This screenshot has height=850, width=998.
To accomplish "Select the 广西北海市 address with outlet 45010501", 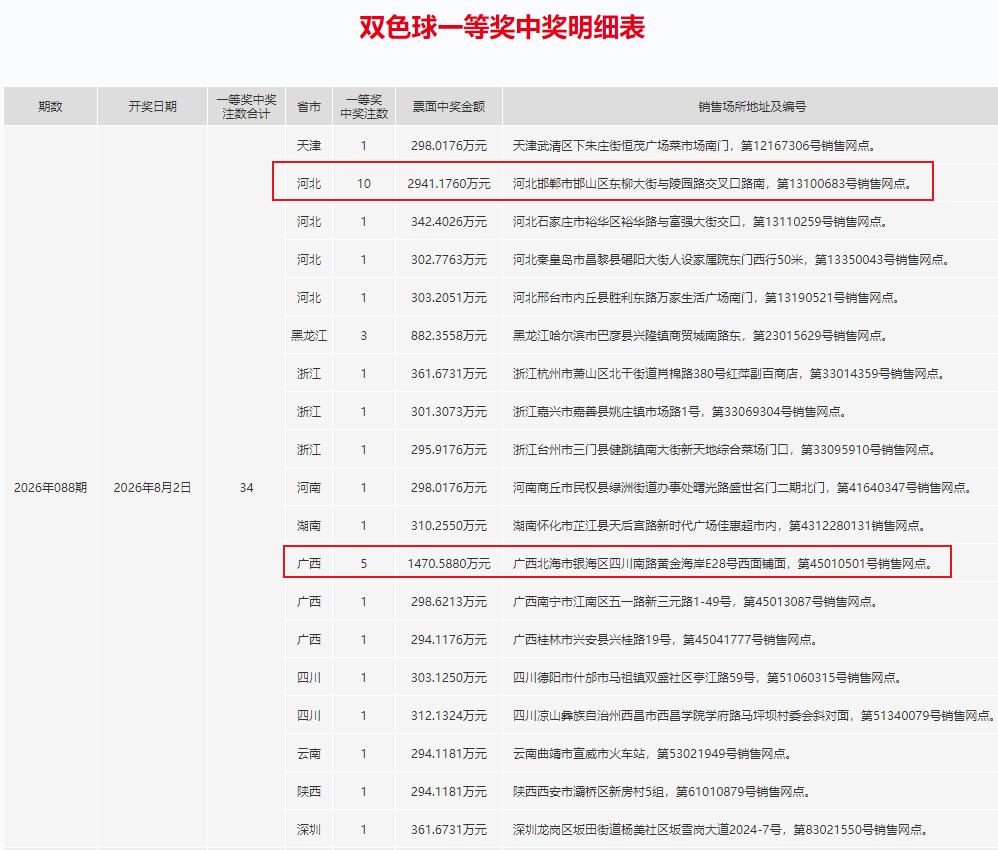I will 724,563.
